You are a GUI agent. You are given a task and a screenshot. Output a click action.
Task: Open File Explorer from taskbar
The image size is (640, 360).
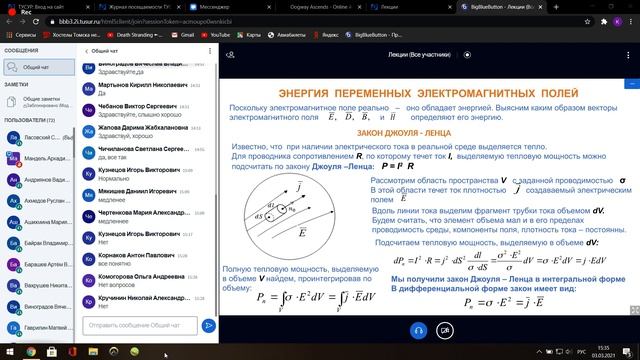[x=93, y=351]
